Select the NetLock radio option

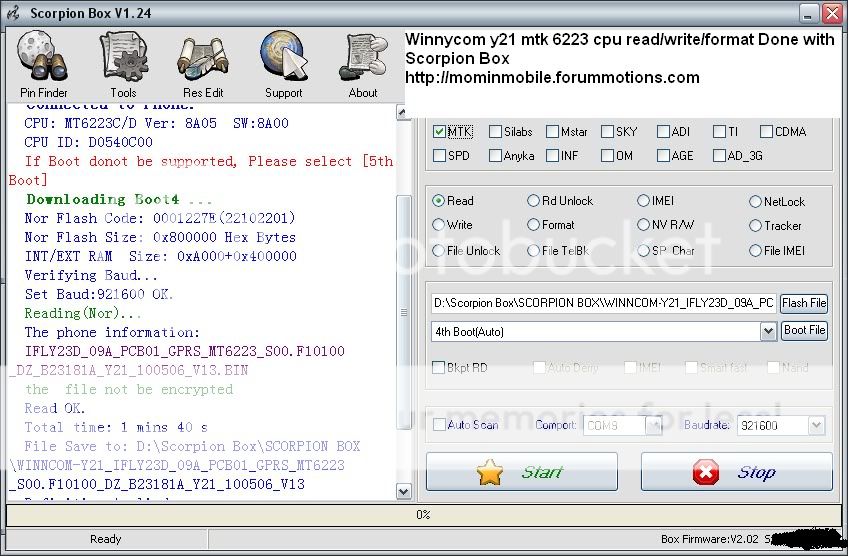click(755, 202)
